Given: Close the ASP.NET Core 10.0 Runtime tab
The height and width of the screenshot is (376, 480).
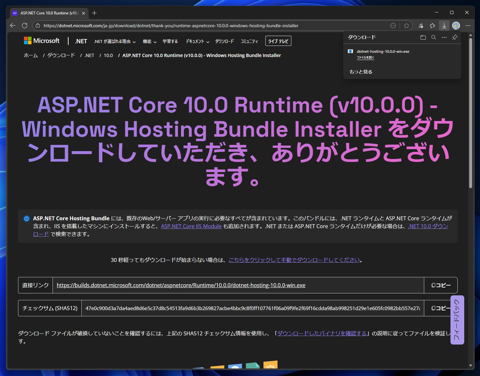Looking at the screenshot, I should [83, 13].
